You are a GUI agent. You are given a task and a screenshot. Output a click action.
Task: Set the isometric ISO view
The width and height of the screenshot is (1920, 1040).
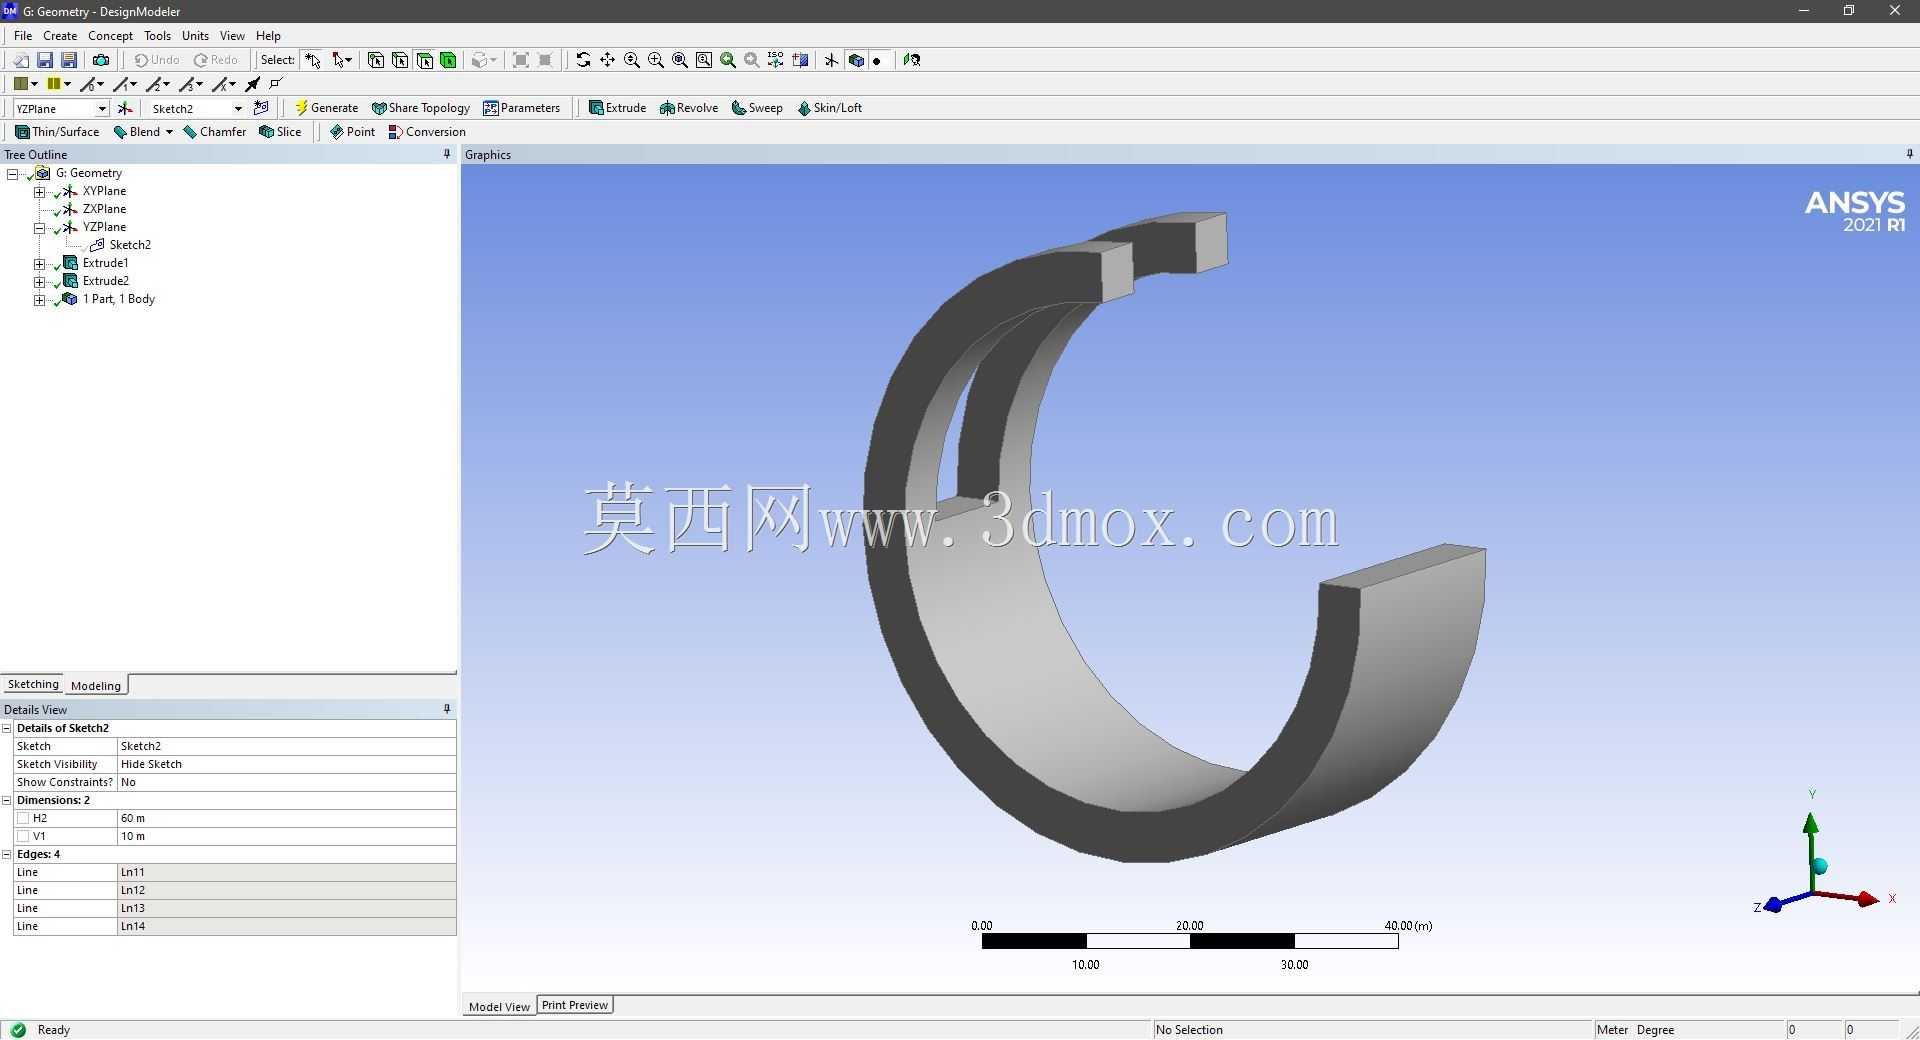tap(776, 60)
